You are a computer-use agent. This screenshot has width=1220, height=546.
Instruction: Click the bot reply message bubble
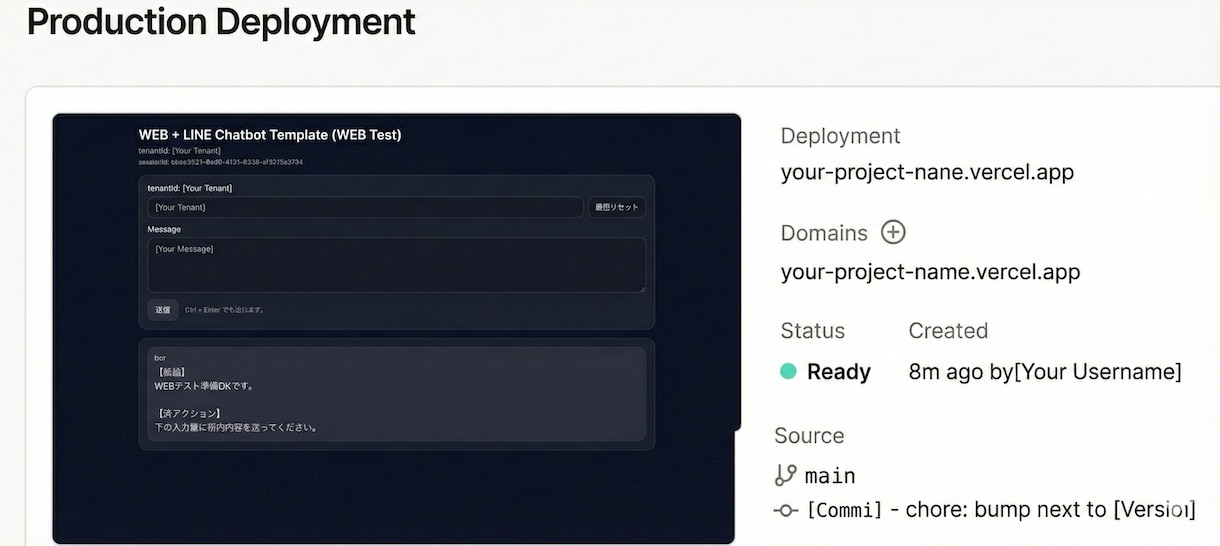(396, 394)
